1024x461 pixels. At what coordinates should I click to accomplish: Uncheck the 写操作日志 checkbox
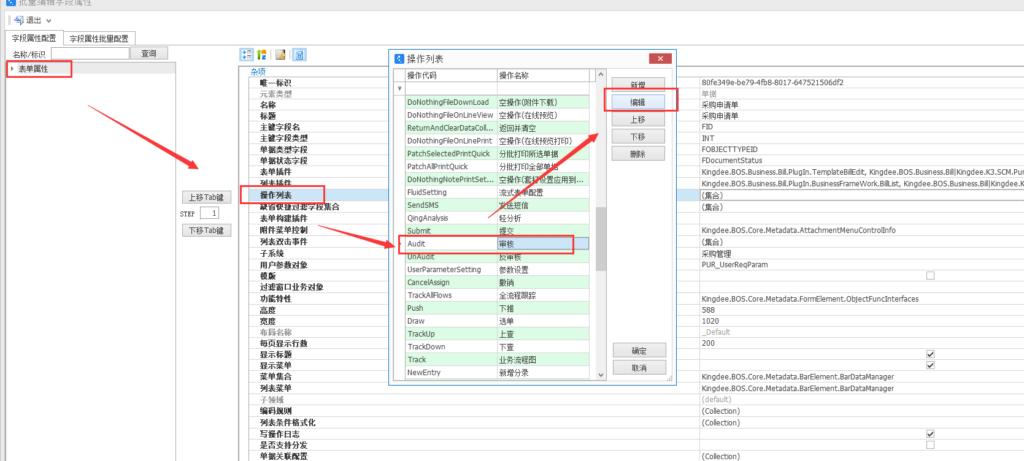click(x=930, y=434)
